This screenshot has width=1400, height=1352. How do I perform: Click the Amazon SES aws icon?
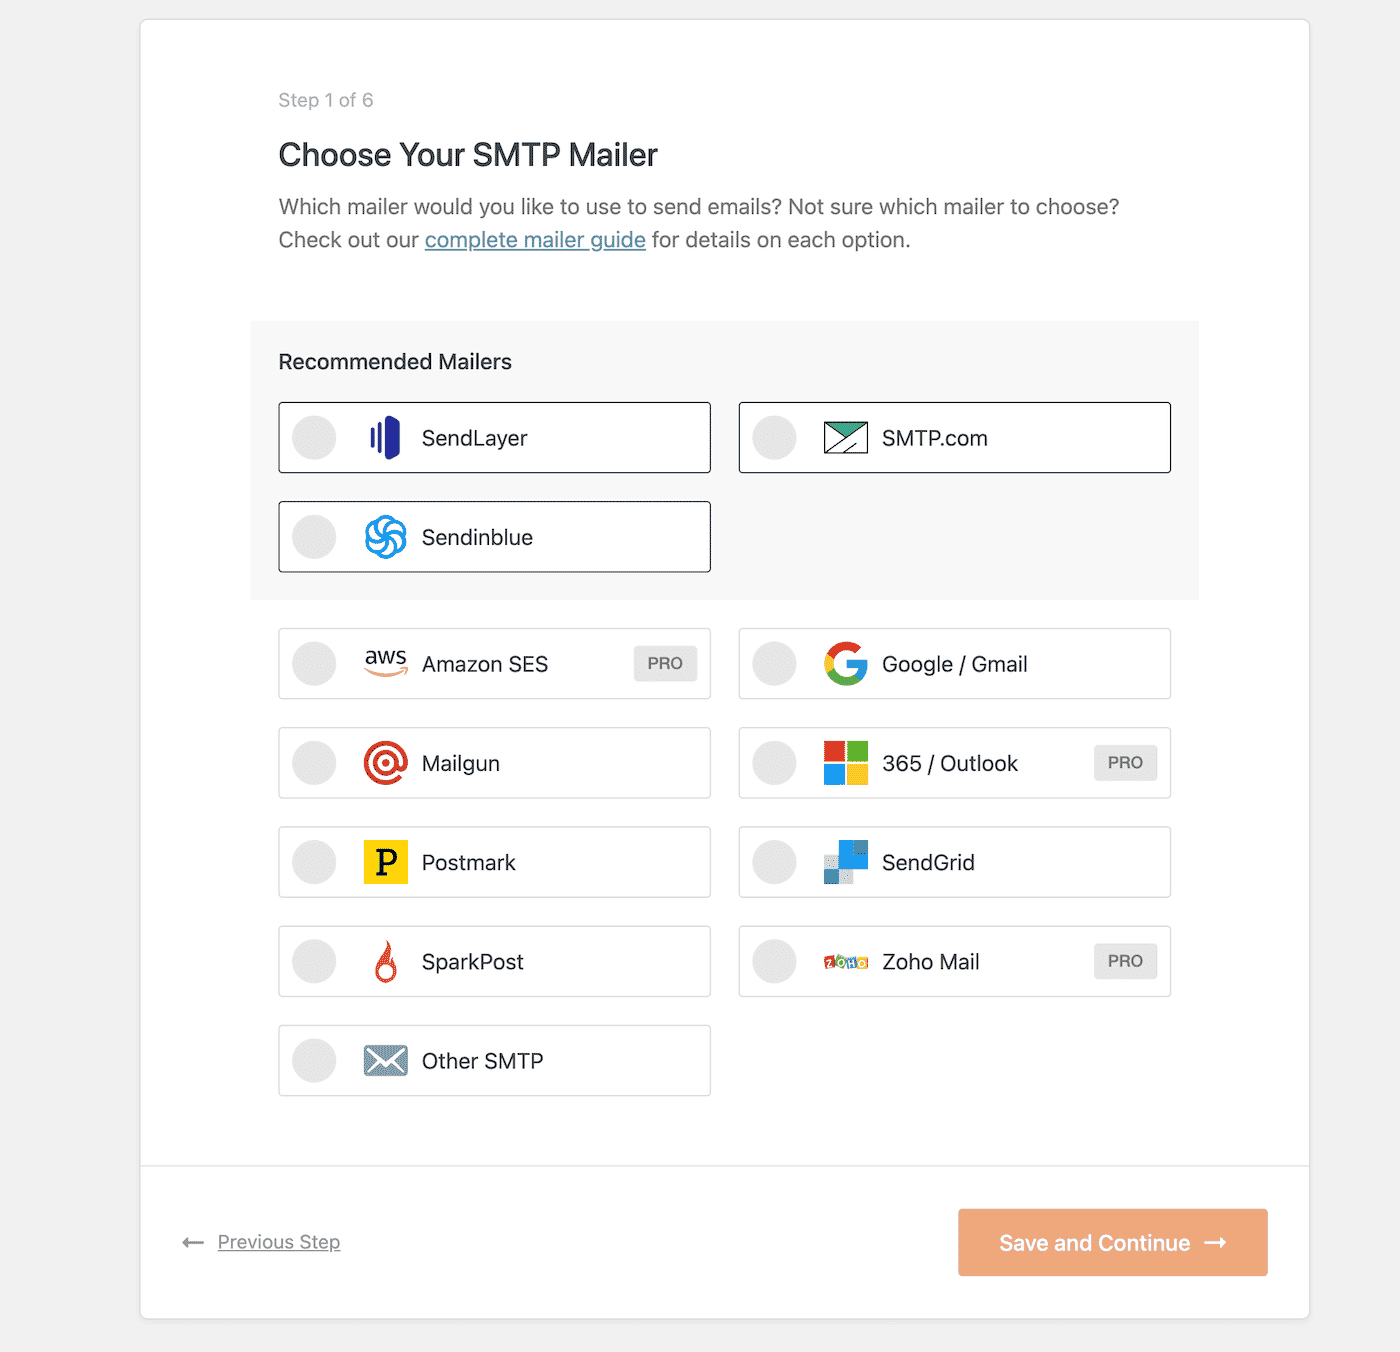coord(386,663)
